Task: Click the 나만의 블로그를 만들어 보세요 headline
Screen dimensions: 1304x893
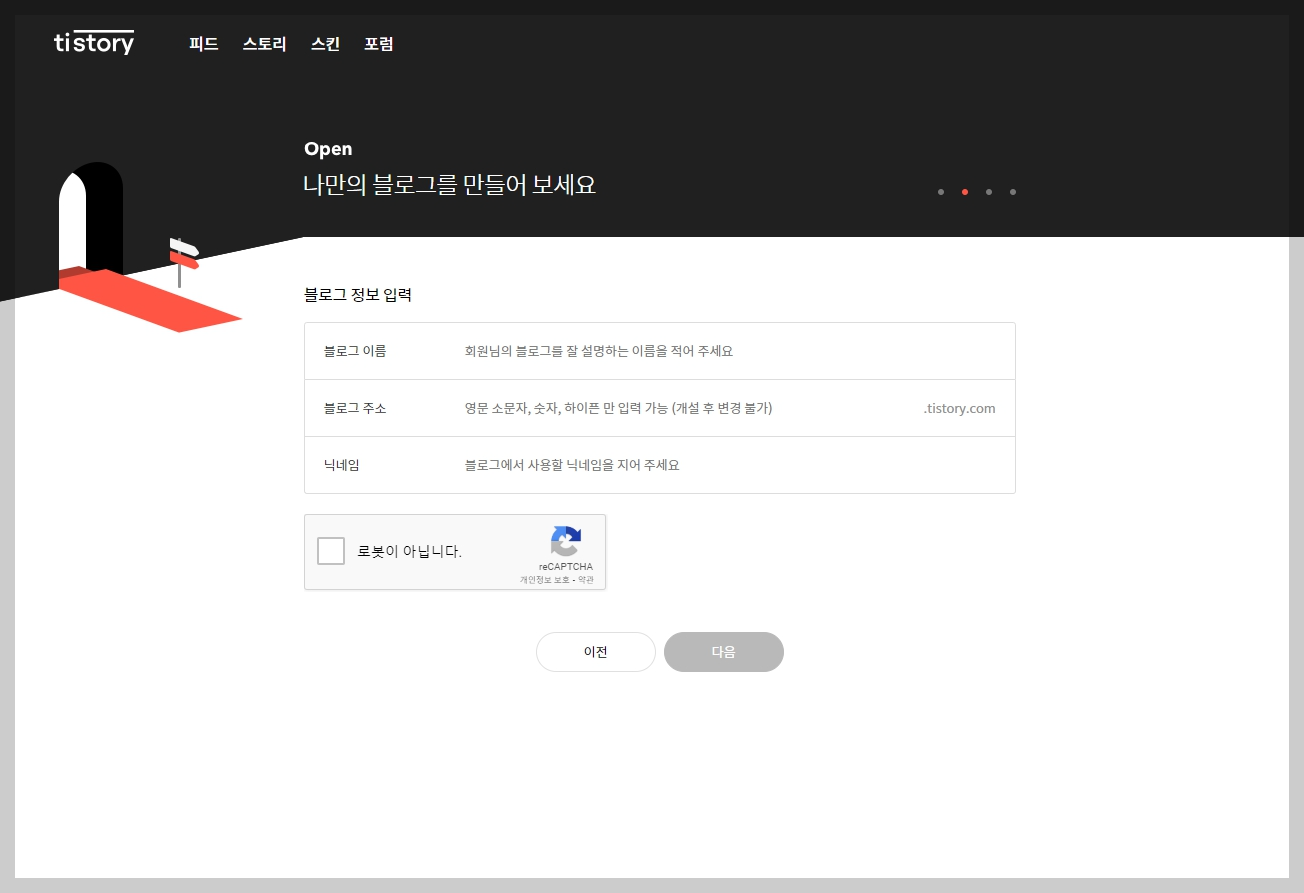Action: click(x=450, y=185)
